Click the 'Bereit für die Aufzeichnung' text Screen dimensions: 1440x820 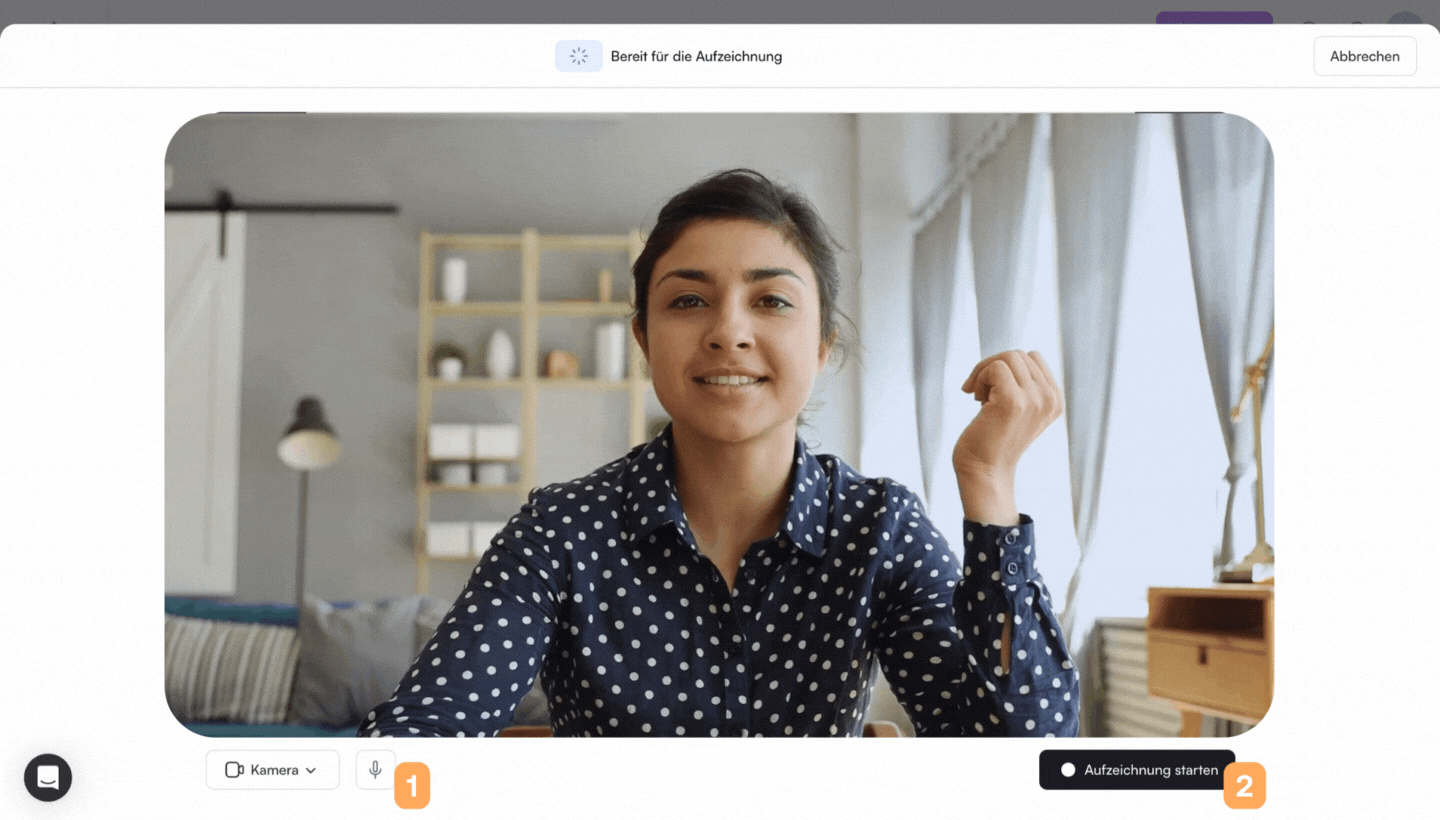[696, 56]
